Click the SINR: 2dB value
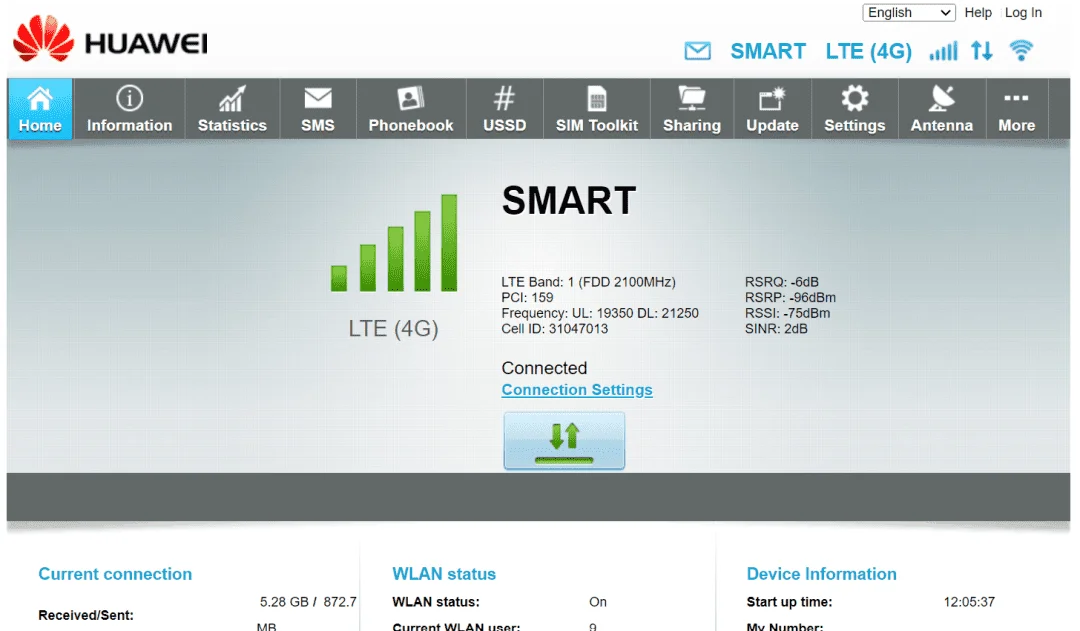 click(776, 329)
